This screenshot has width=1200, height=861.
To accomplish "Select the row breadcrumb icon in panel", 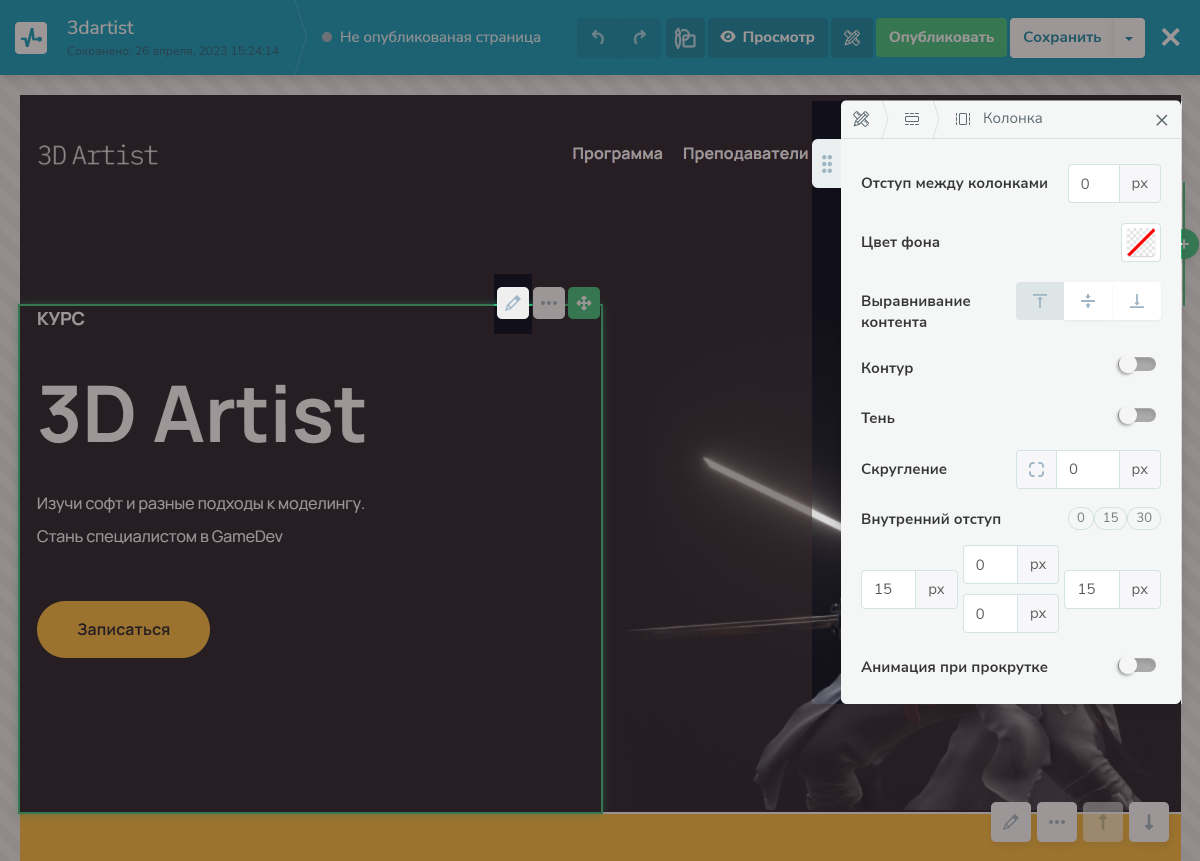I will click(x=912, y=119).
